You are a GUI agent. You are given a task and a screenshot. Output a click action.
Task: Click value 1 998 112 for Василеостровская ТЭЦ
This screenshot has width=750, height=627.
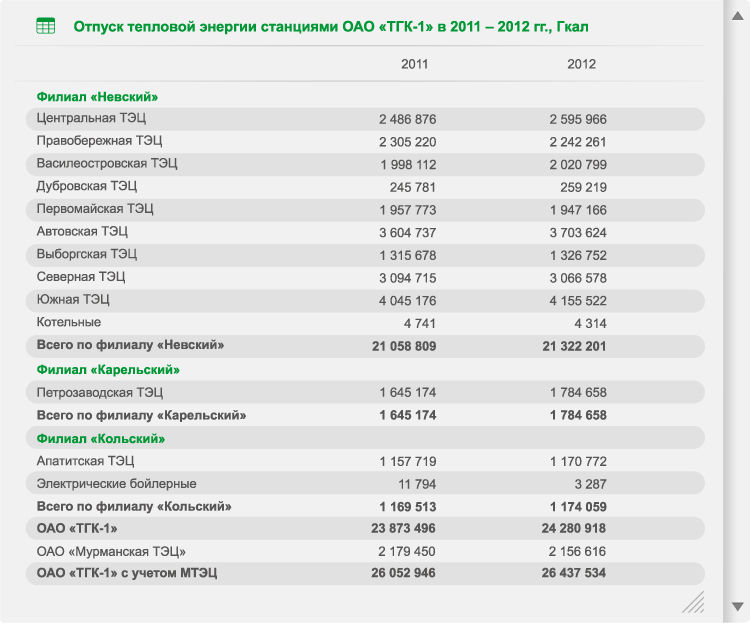pos(408,165)
